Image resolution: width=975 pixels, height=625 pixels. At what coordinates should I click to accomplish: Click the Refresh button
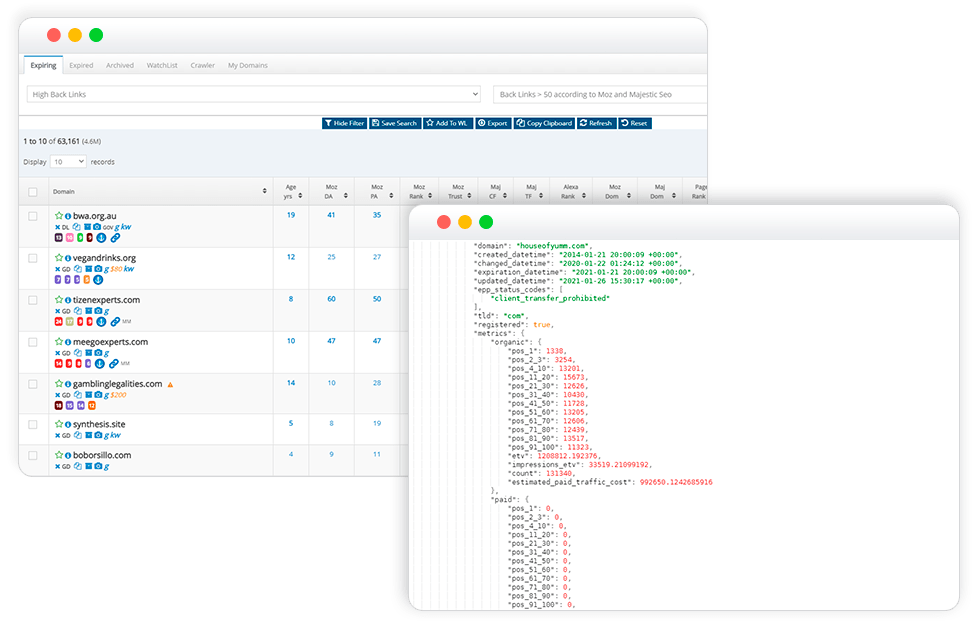tap(596, 123)
